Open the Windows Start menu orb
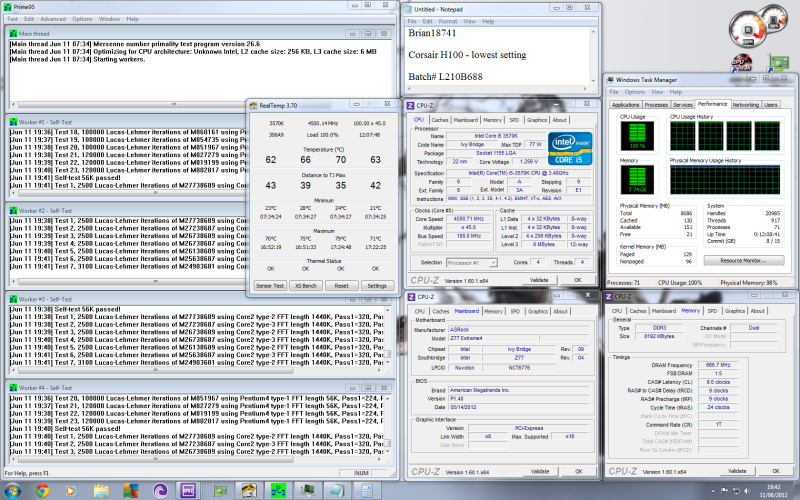This screenshot has height=500, width=800. [x=12, y=490]
